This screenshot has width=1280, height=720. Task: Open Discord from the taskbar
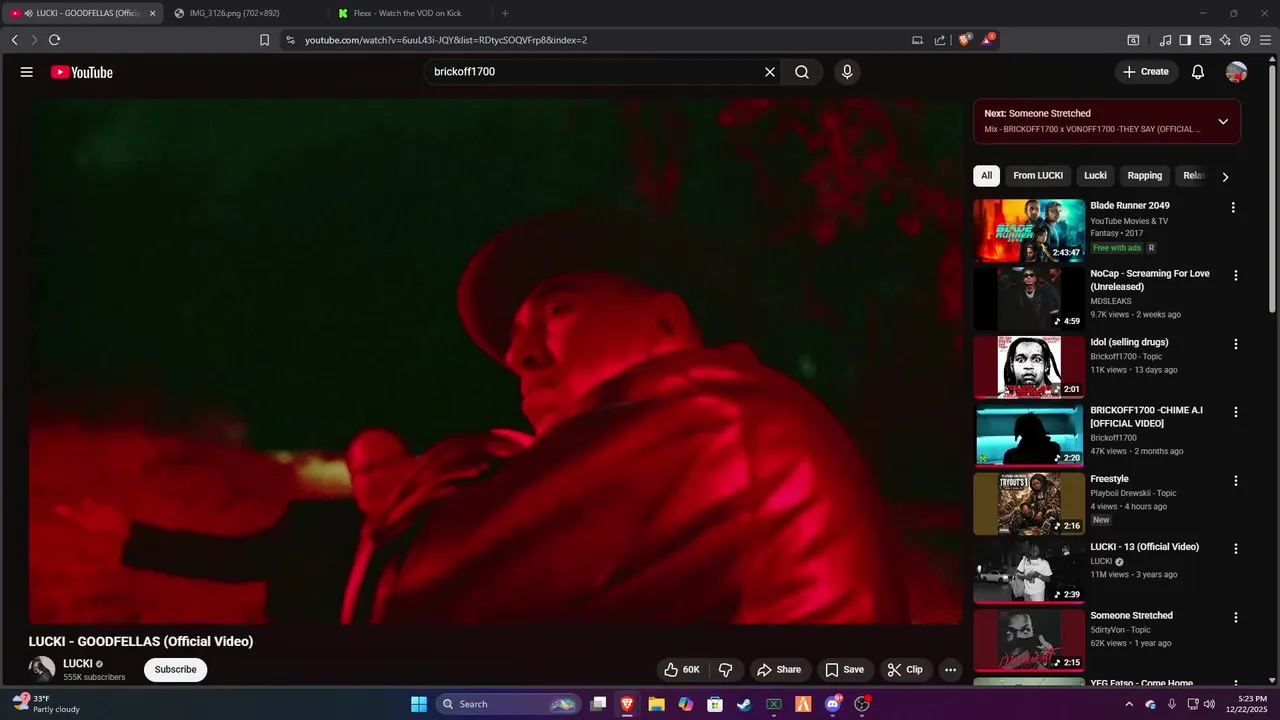coord(833,704)
